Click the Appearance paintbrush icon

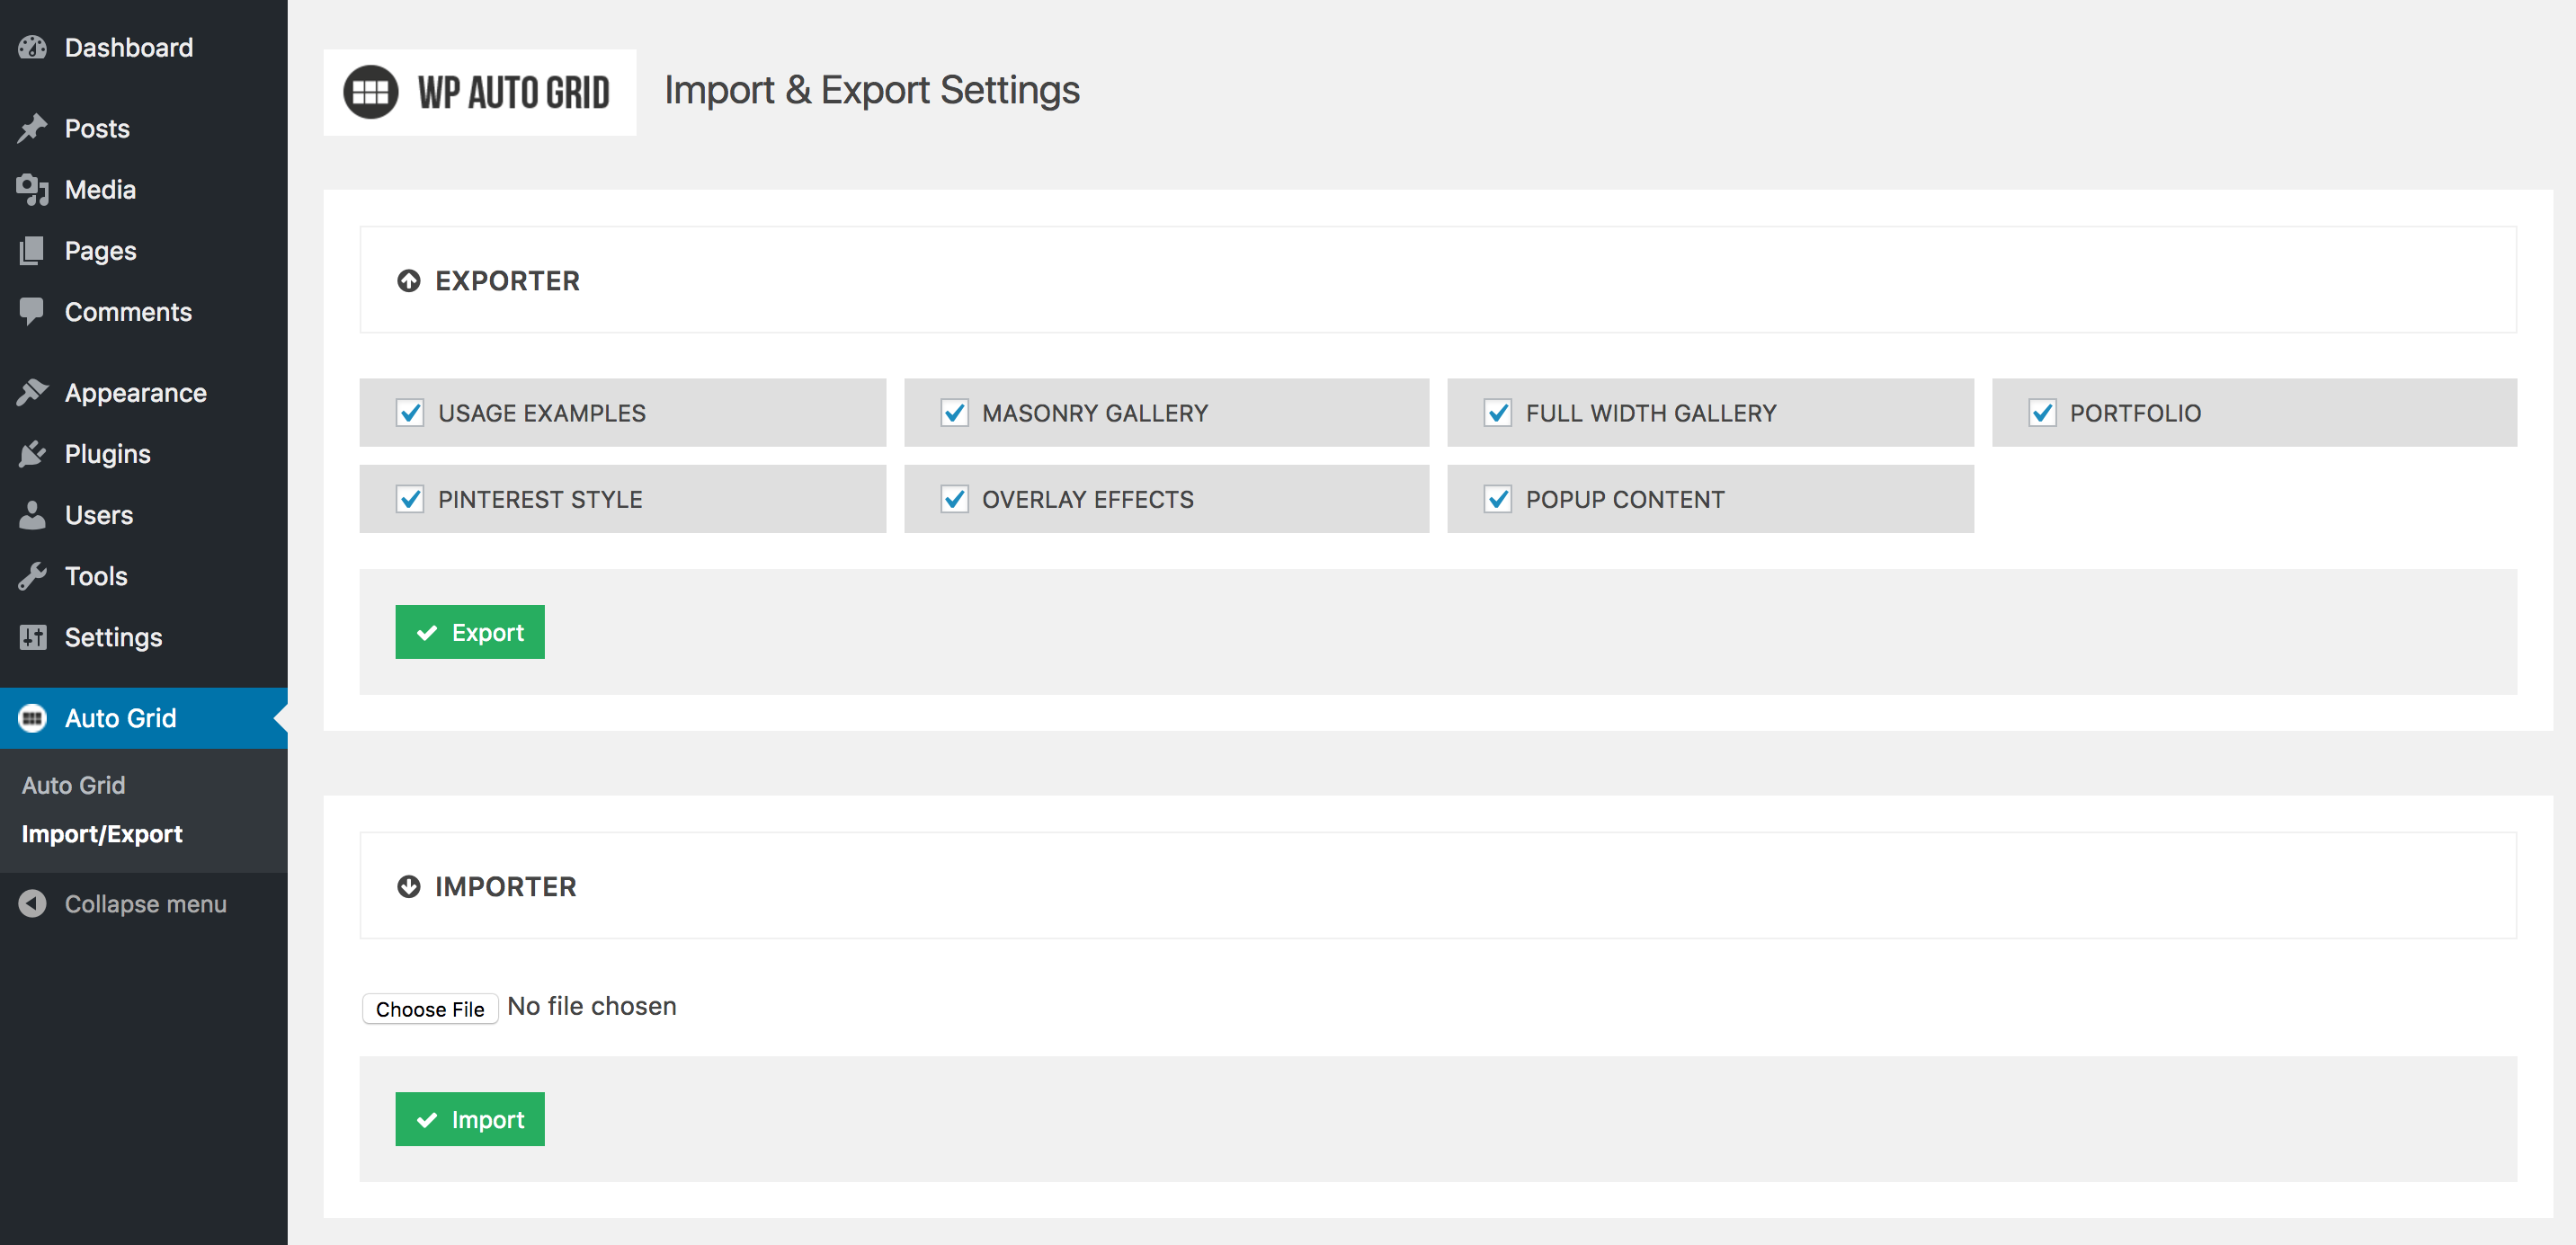tap(32, 393)
